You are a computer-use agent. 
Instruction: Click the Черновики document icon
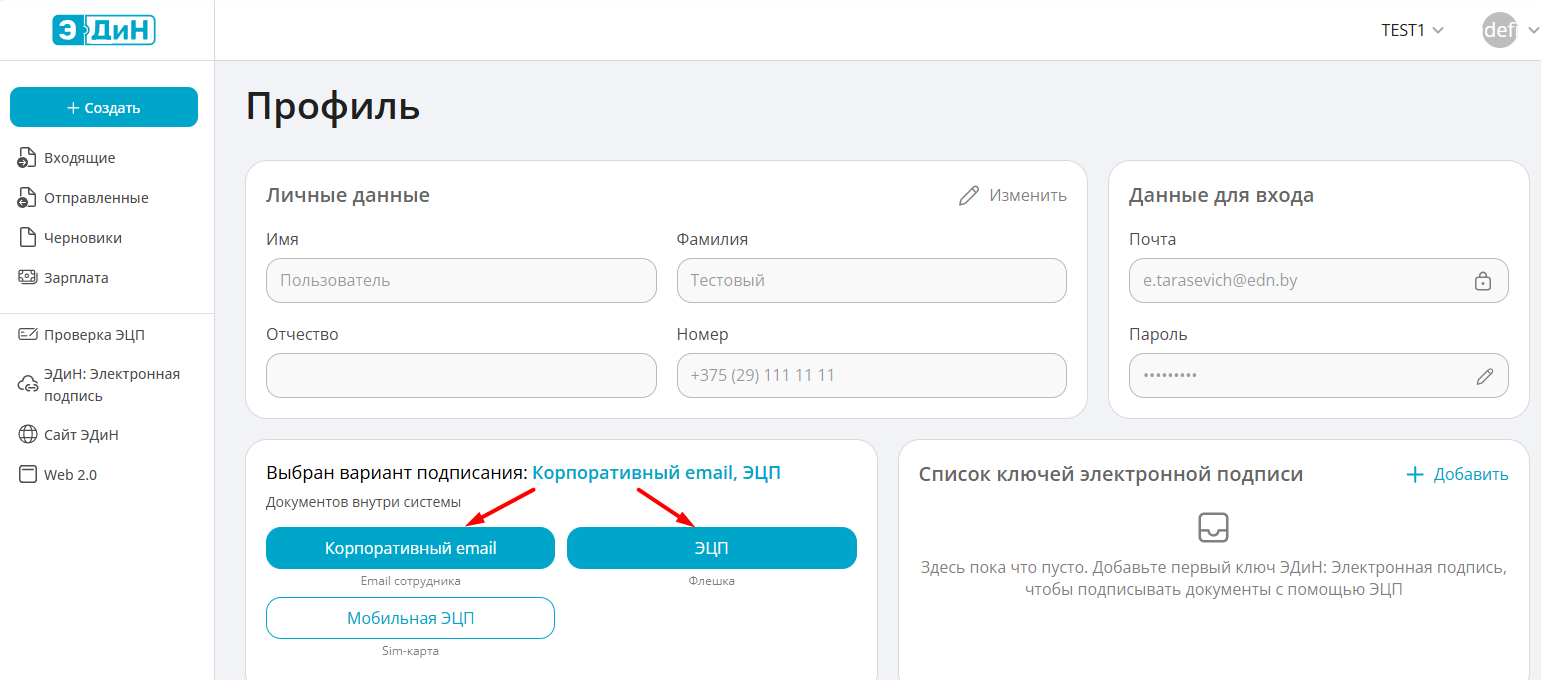[28, 238]
